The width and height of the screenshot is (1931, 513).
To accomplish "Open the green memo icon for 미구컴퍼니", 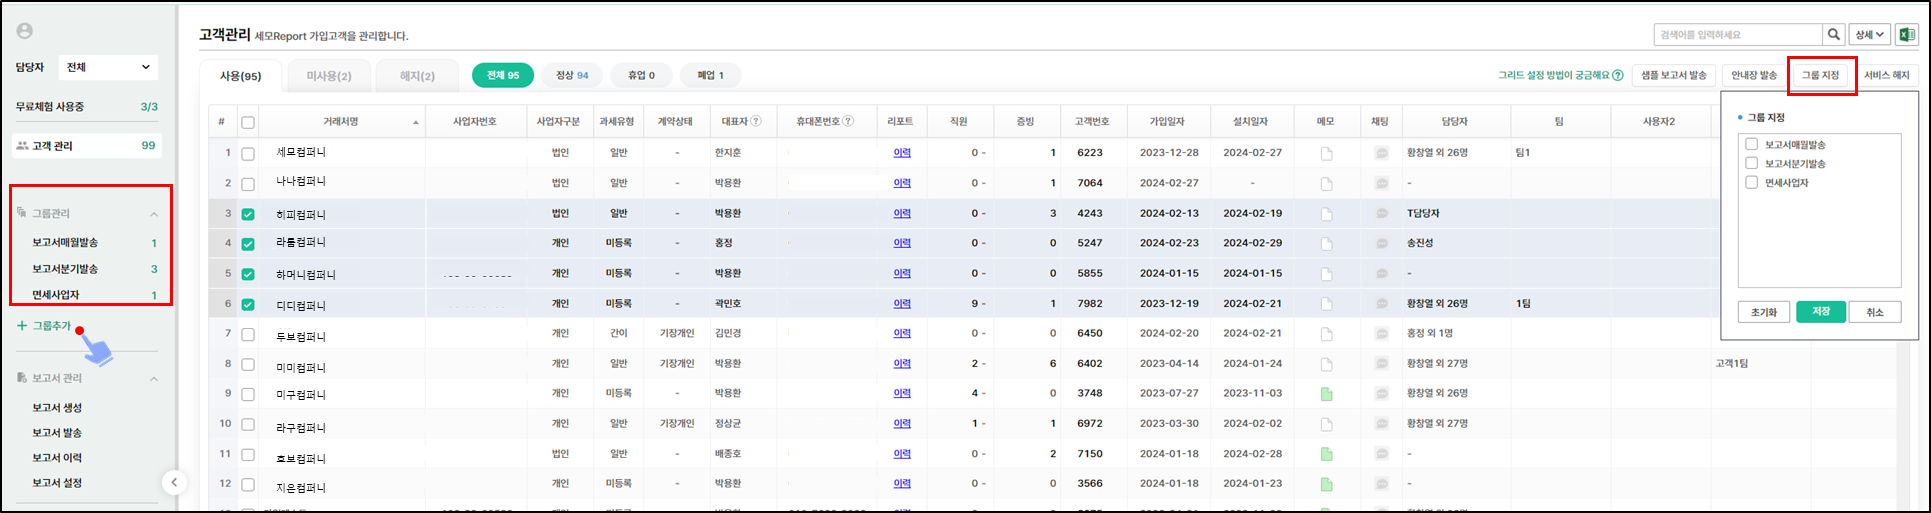I will [x=1326, y=394].
